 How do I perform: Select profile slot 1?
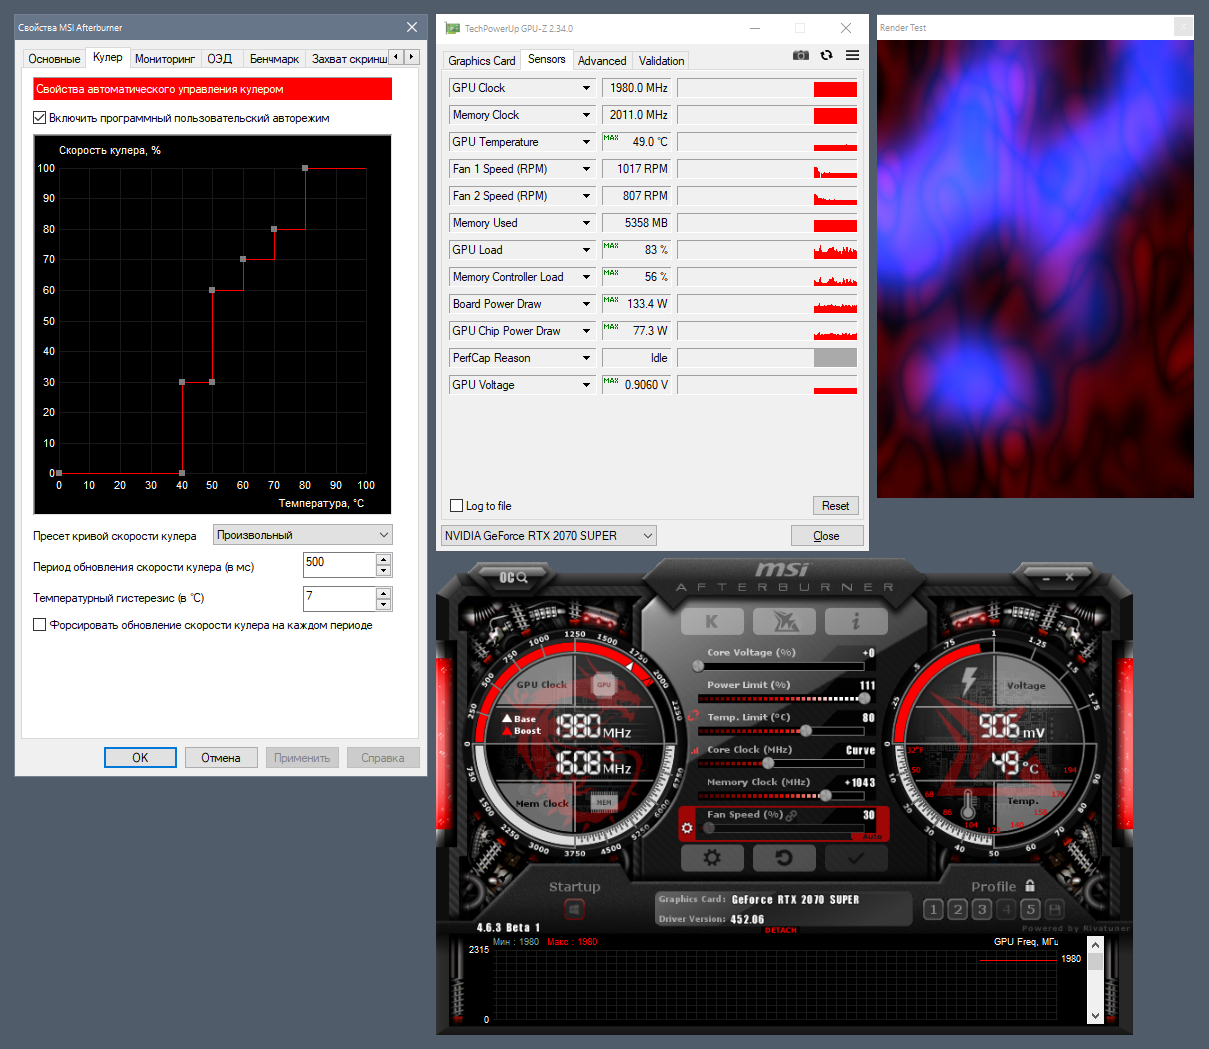point(933,909)
